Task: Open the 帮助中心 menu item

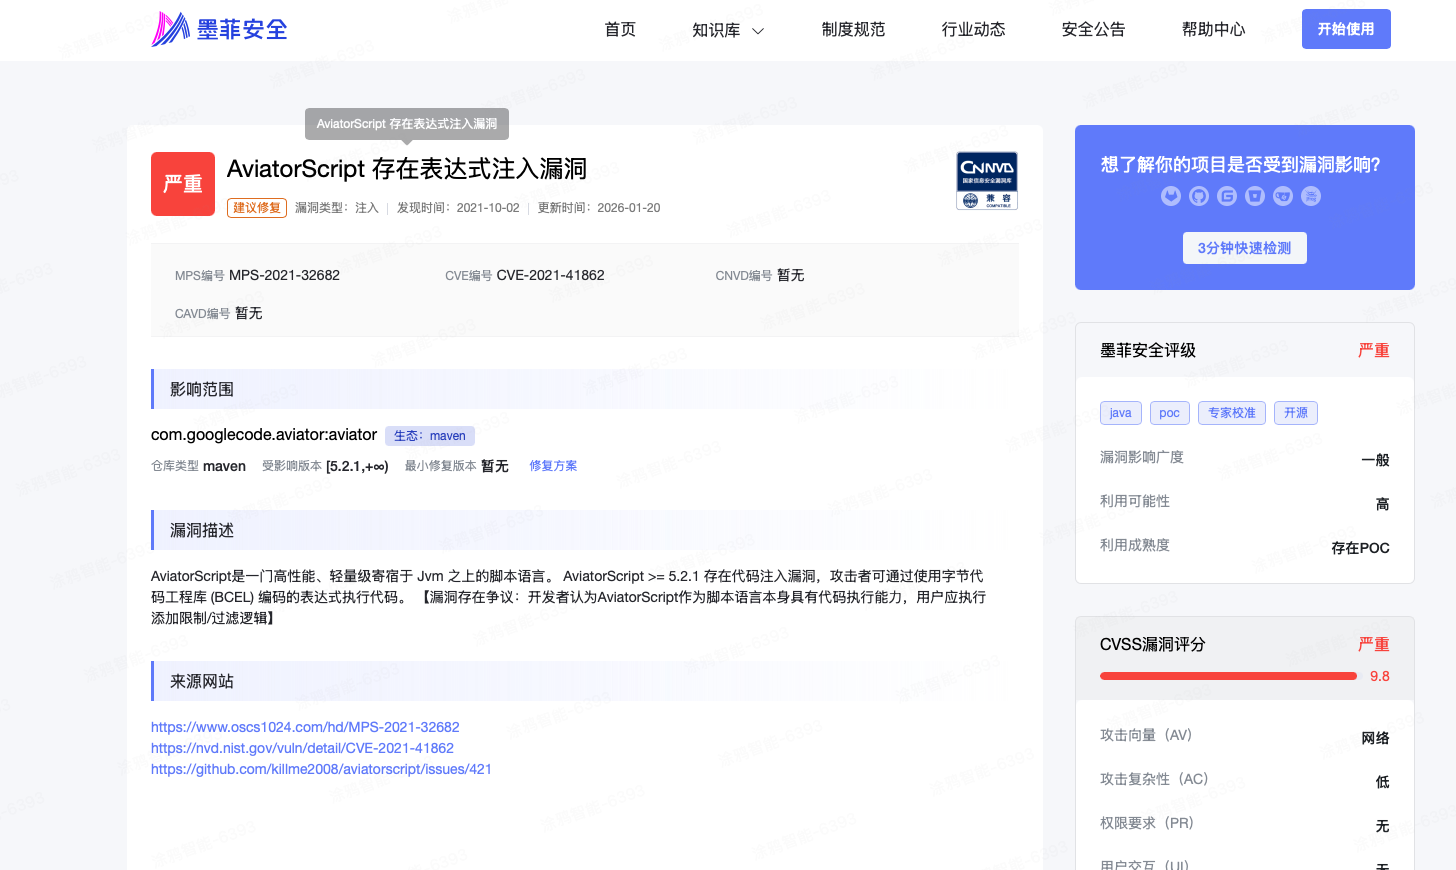Action: (1213, 30)
